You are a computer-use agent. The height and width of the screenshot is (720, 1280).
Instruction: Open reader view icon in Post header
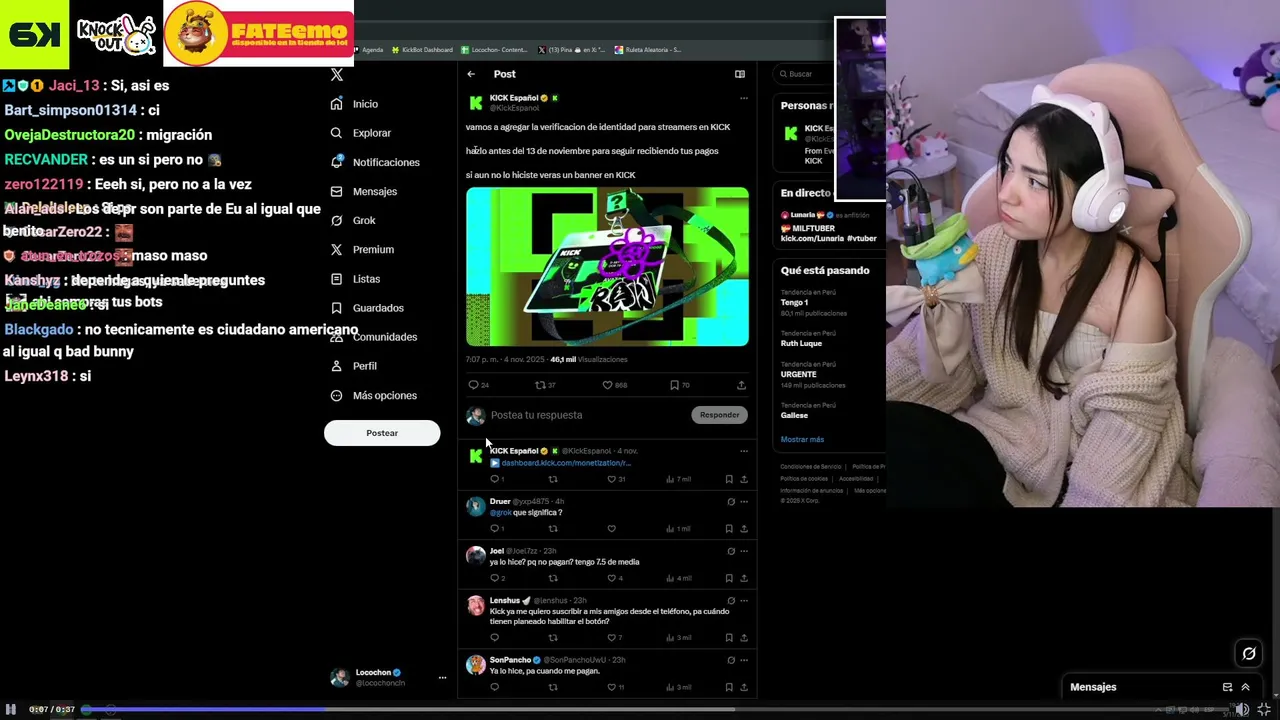pyautogui.click(x=740, y=74)
